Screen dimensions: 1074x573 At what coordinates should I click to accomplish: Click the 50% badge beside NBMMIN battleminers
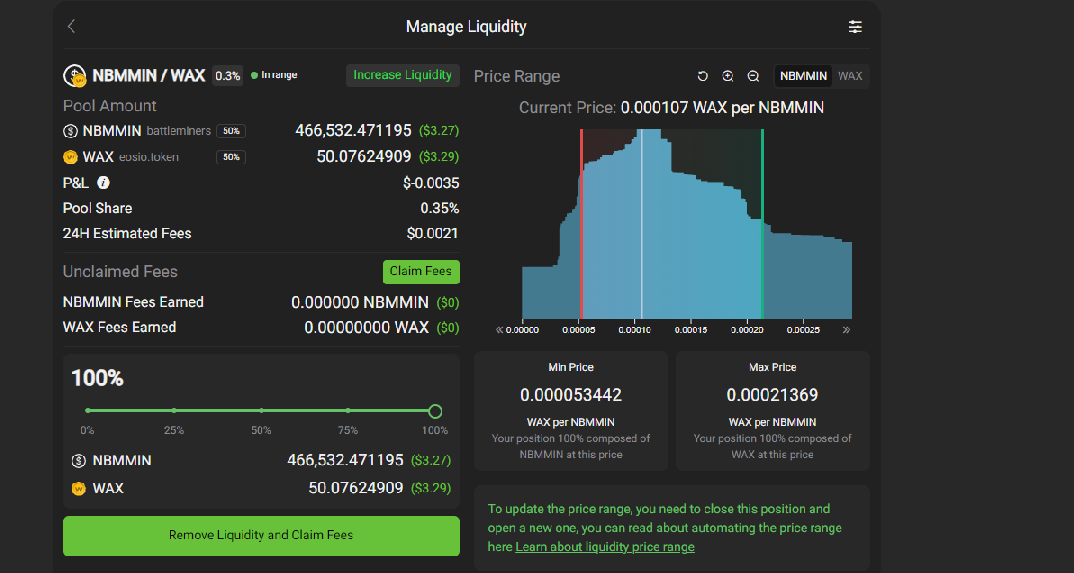(x=231, y=131)
